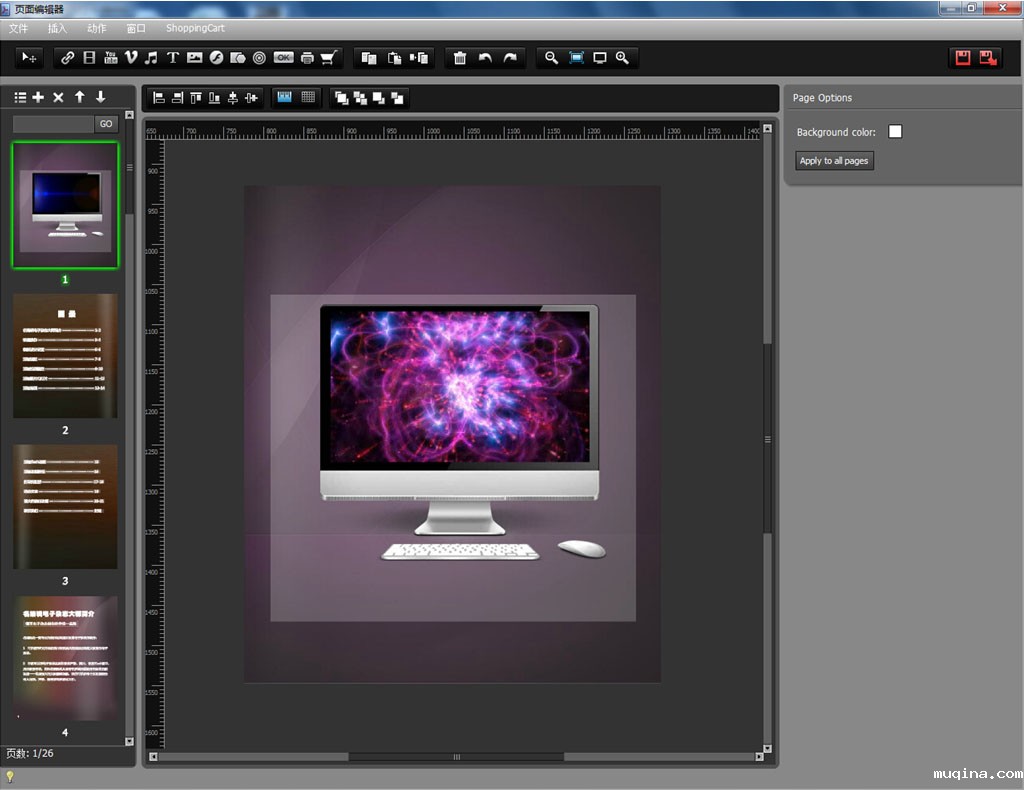Select page 2 thumbnail in page list

pos(65,355)
